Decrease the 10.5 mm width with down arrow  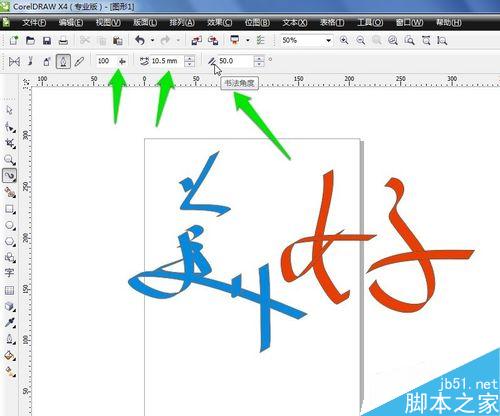click(189, 64)
